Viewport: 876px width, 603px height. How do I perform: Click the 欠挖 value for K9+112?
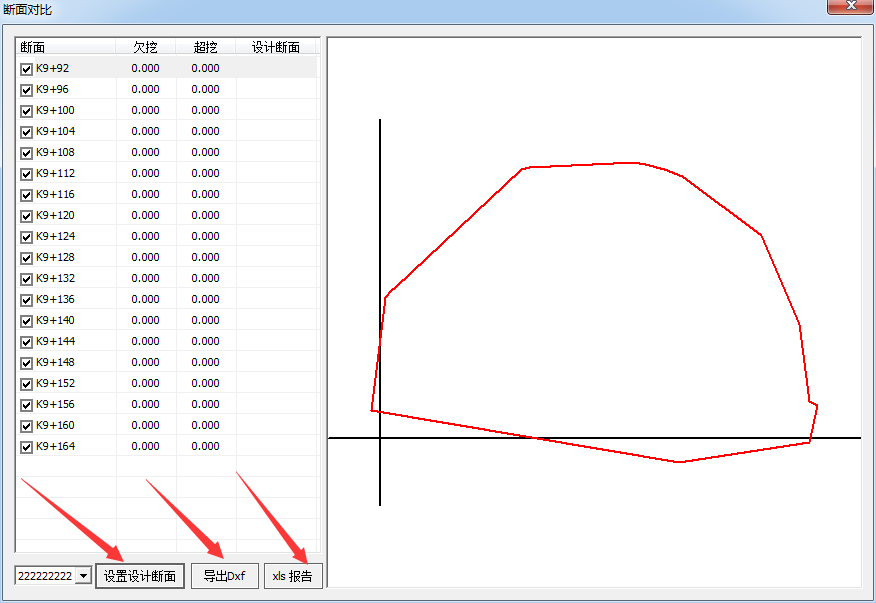click(145, 174)
